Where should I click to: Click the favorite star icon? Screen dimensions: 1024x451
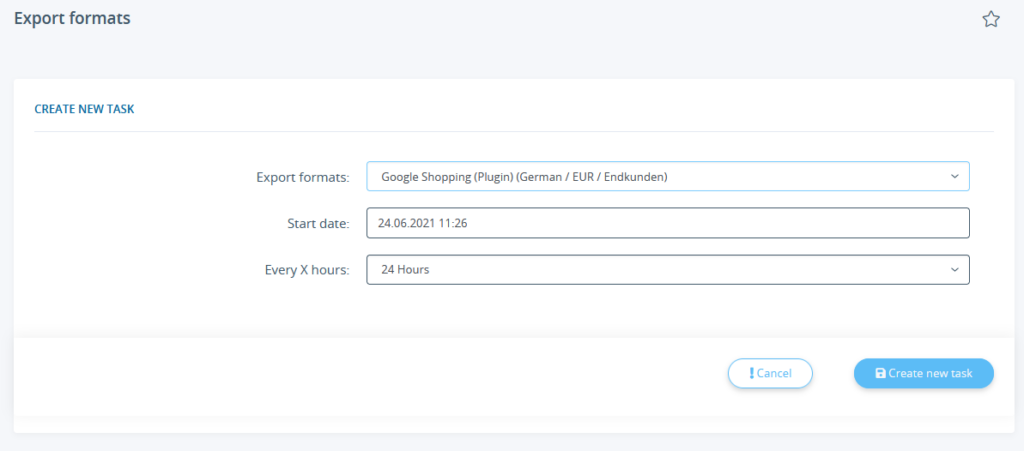point(990,19)
